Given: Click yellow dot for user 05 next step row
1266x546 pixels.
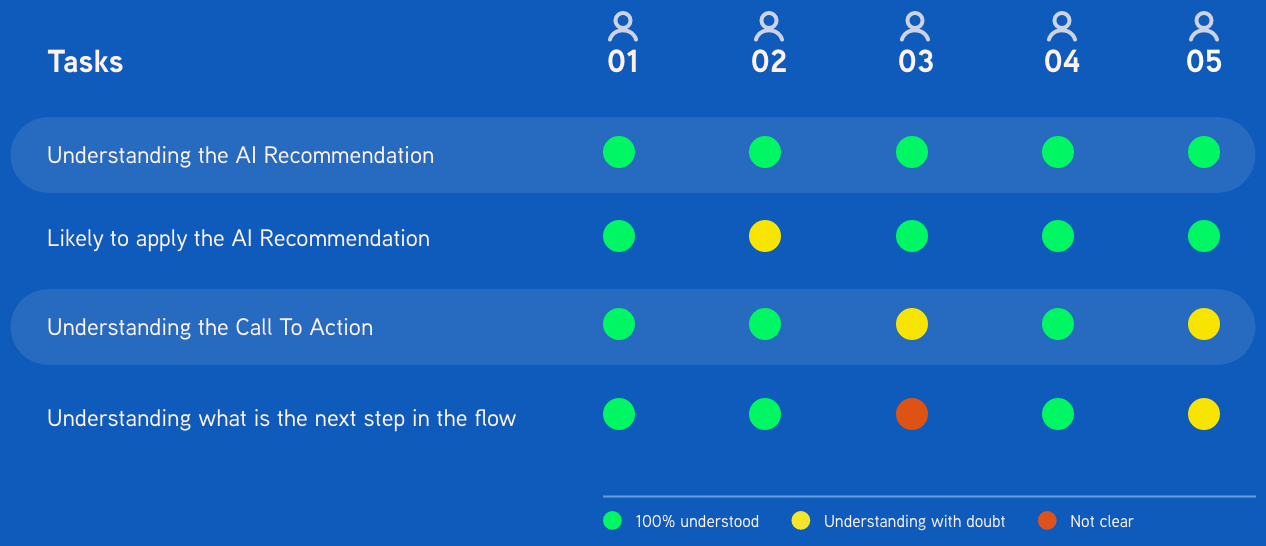Looking at the screenshot, I should click(x=1204, y=414).
